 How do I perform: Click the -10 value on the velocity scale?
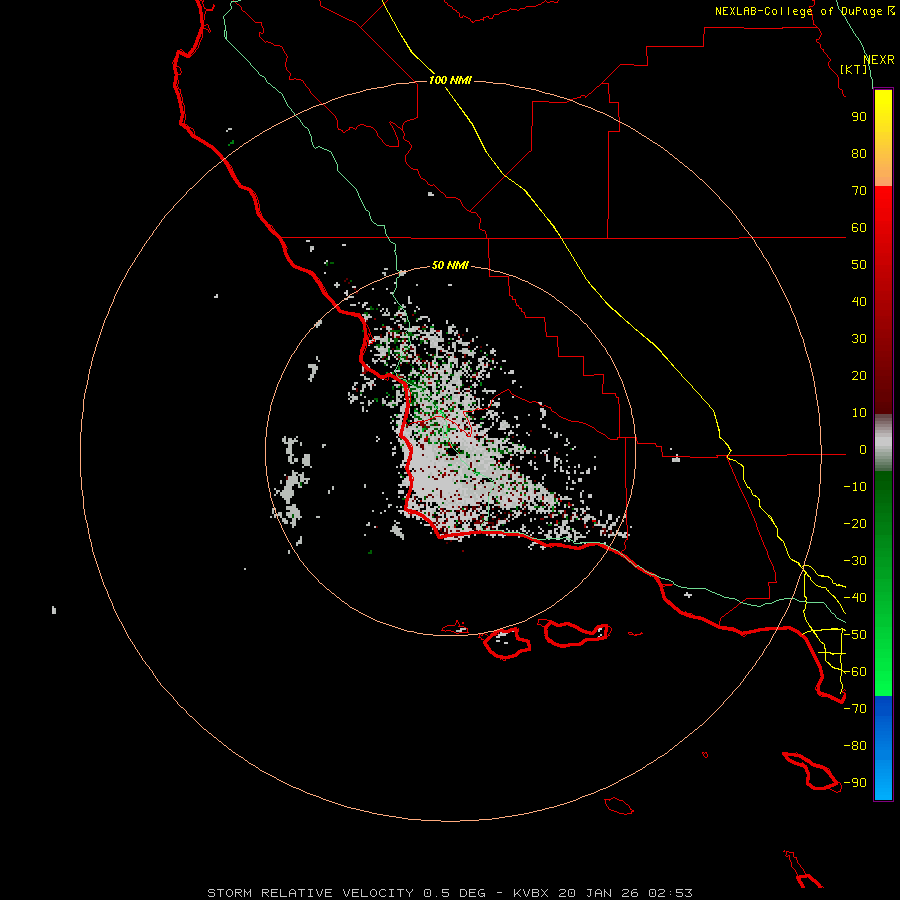855,487
